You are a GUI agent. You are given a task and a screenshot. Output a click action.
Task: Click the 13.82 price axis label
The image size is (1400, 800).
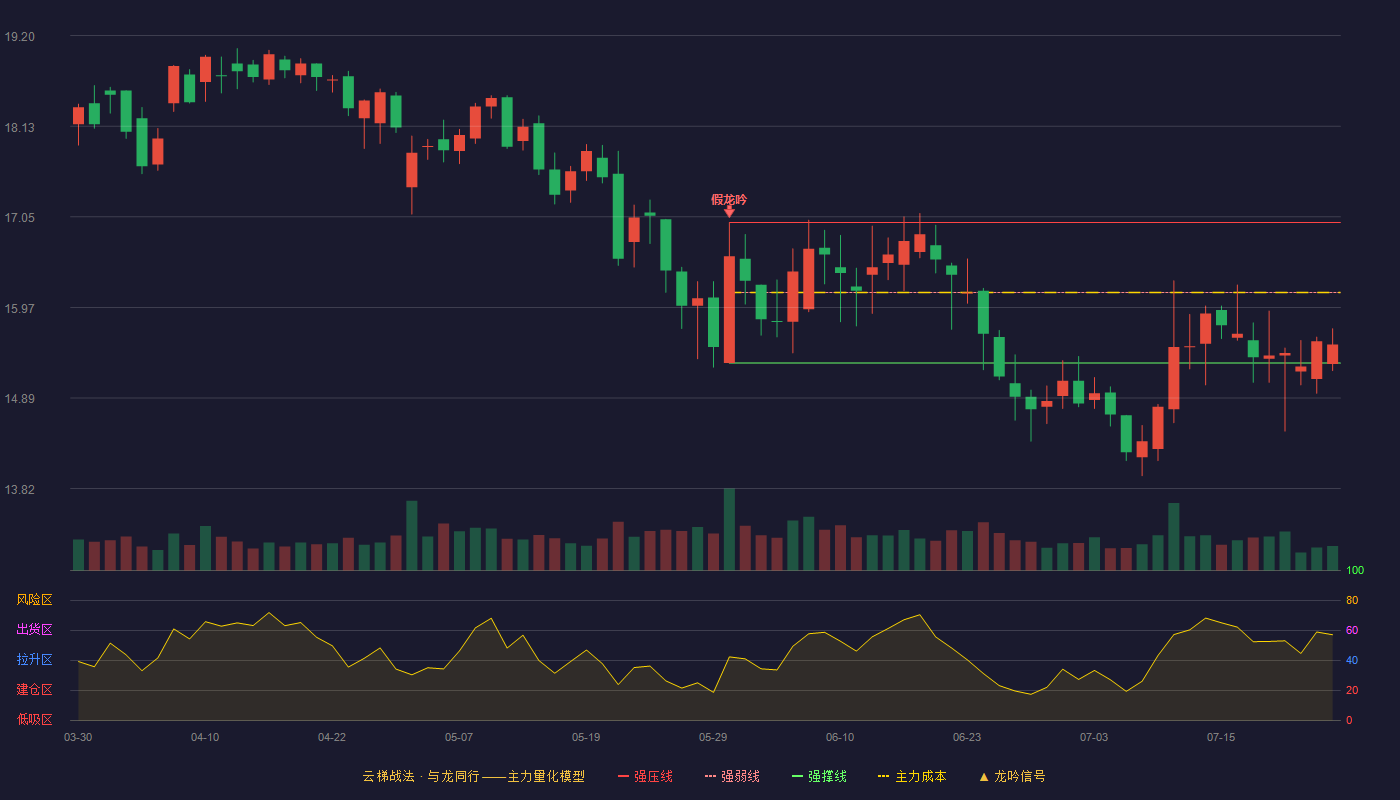[19, 490]
